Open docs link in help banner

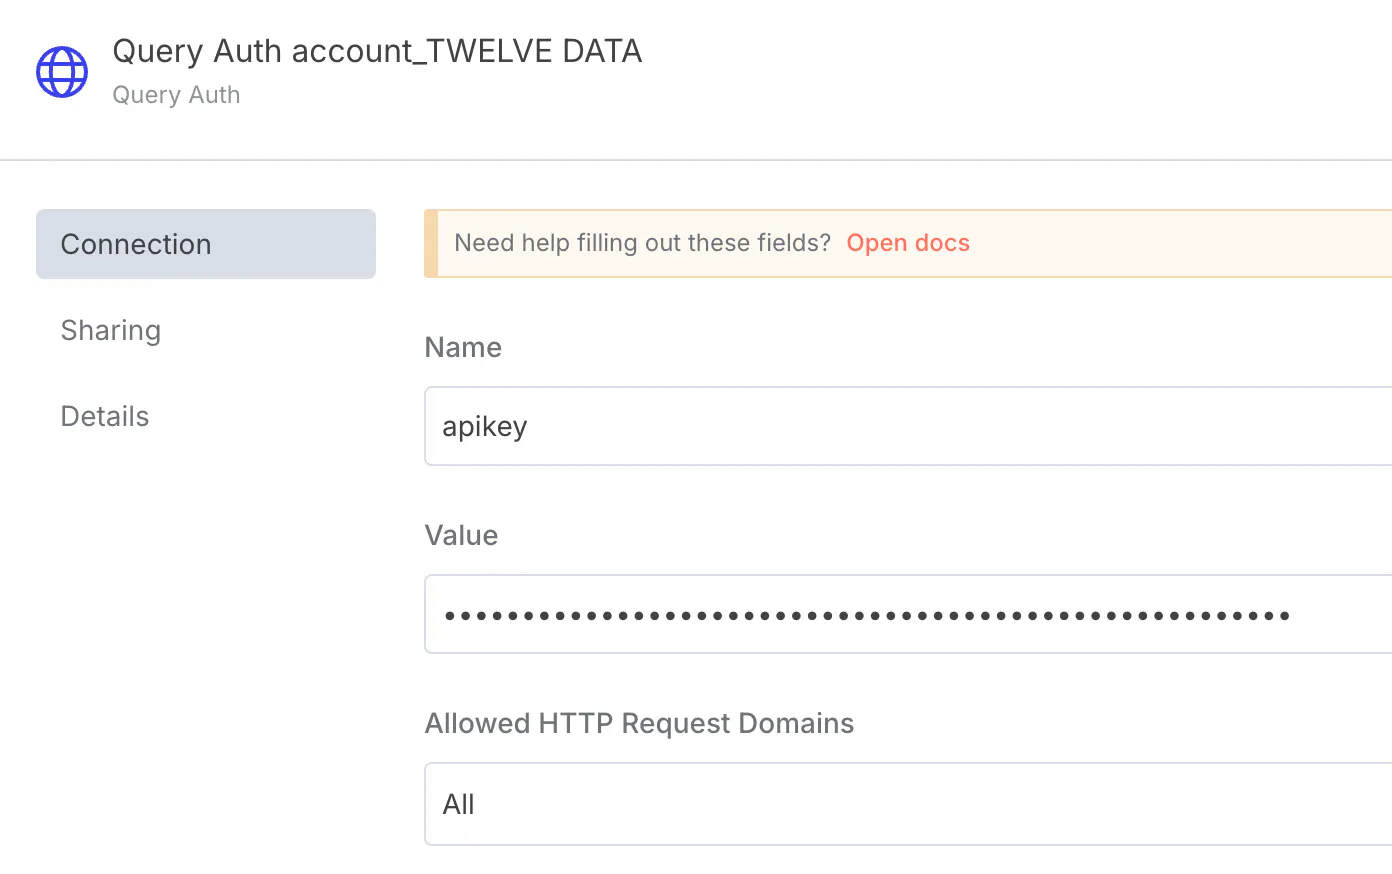point(908,243)
